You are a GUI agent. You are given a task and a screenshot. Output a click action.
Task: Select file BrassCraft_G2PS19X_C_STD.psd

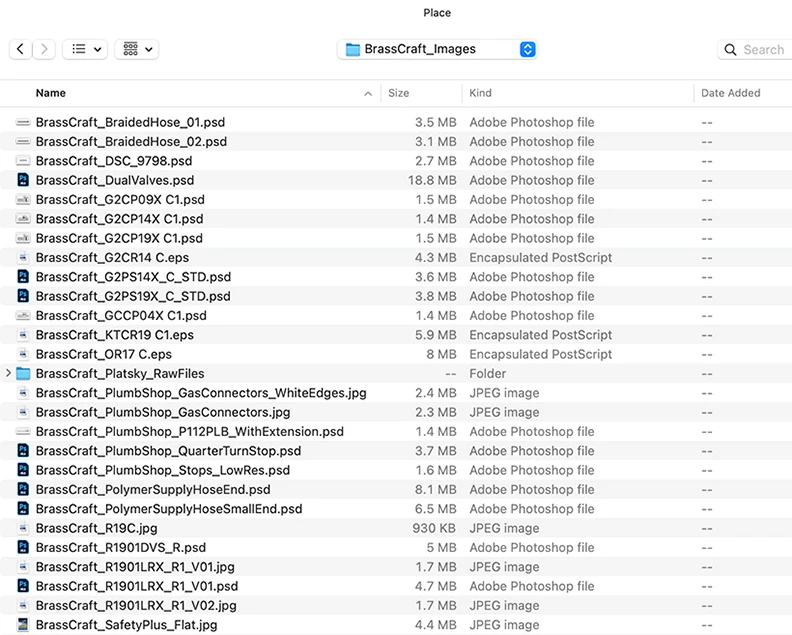click(x=133, y=296)
